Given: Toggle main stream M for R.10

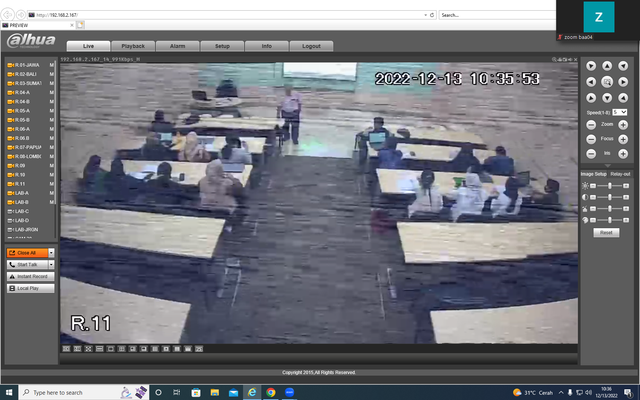Looking at the screenshot, I should coord(52,175).
